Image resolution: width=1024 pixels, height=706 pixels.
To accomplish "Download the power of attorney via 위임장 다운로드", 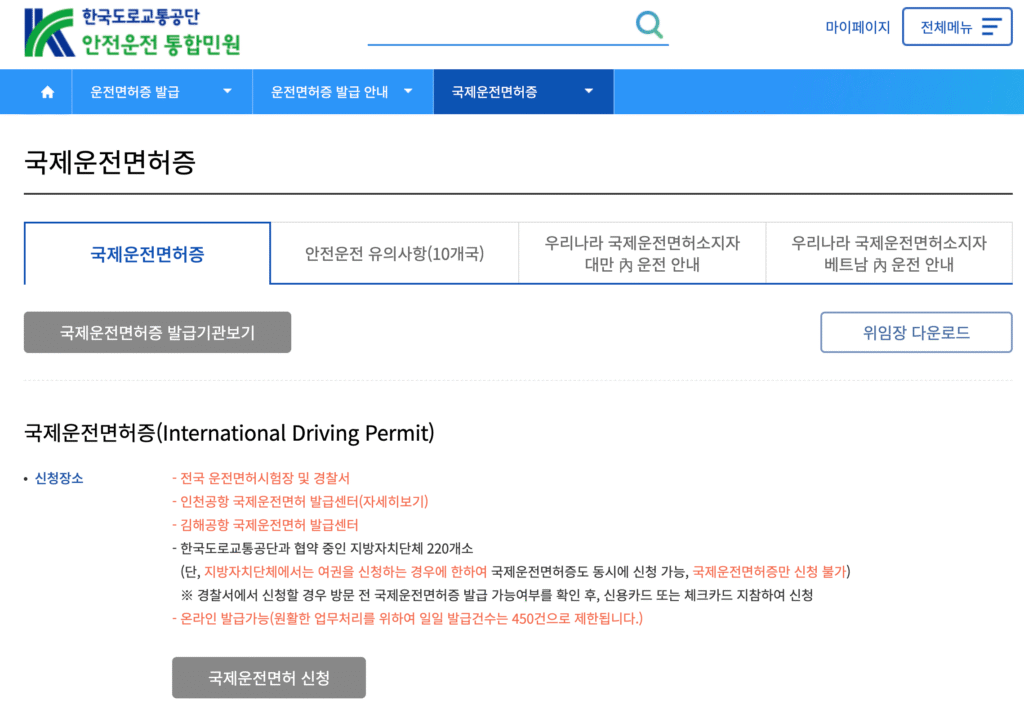I will (916, 332).
